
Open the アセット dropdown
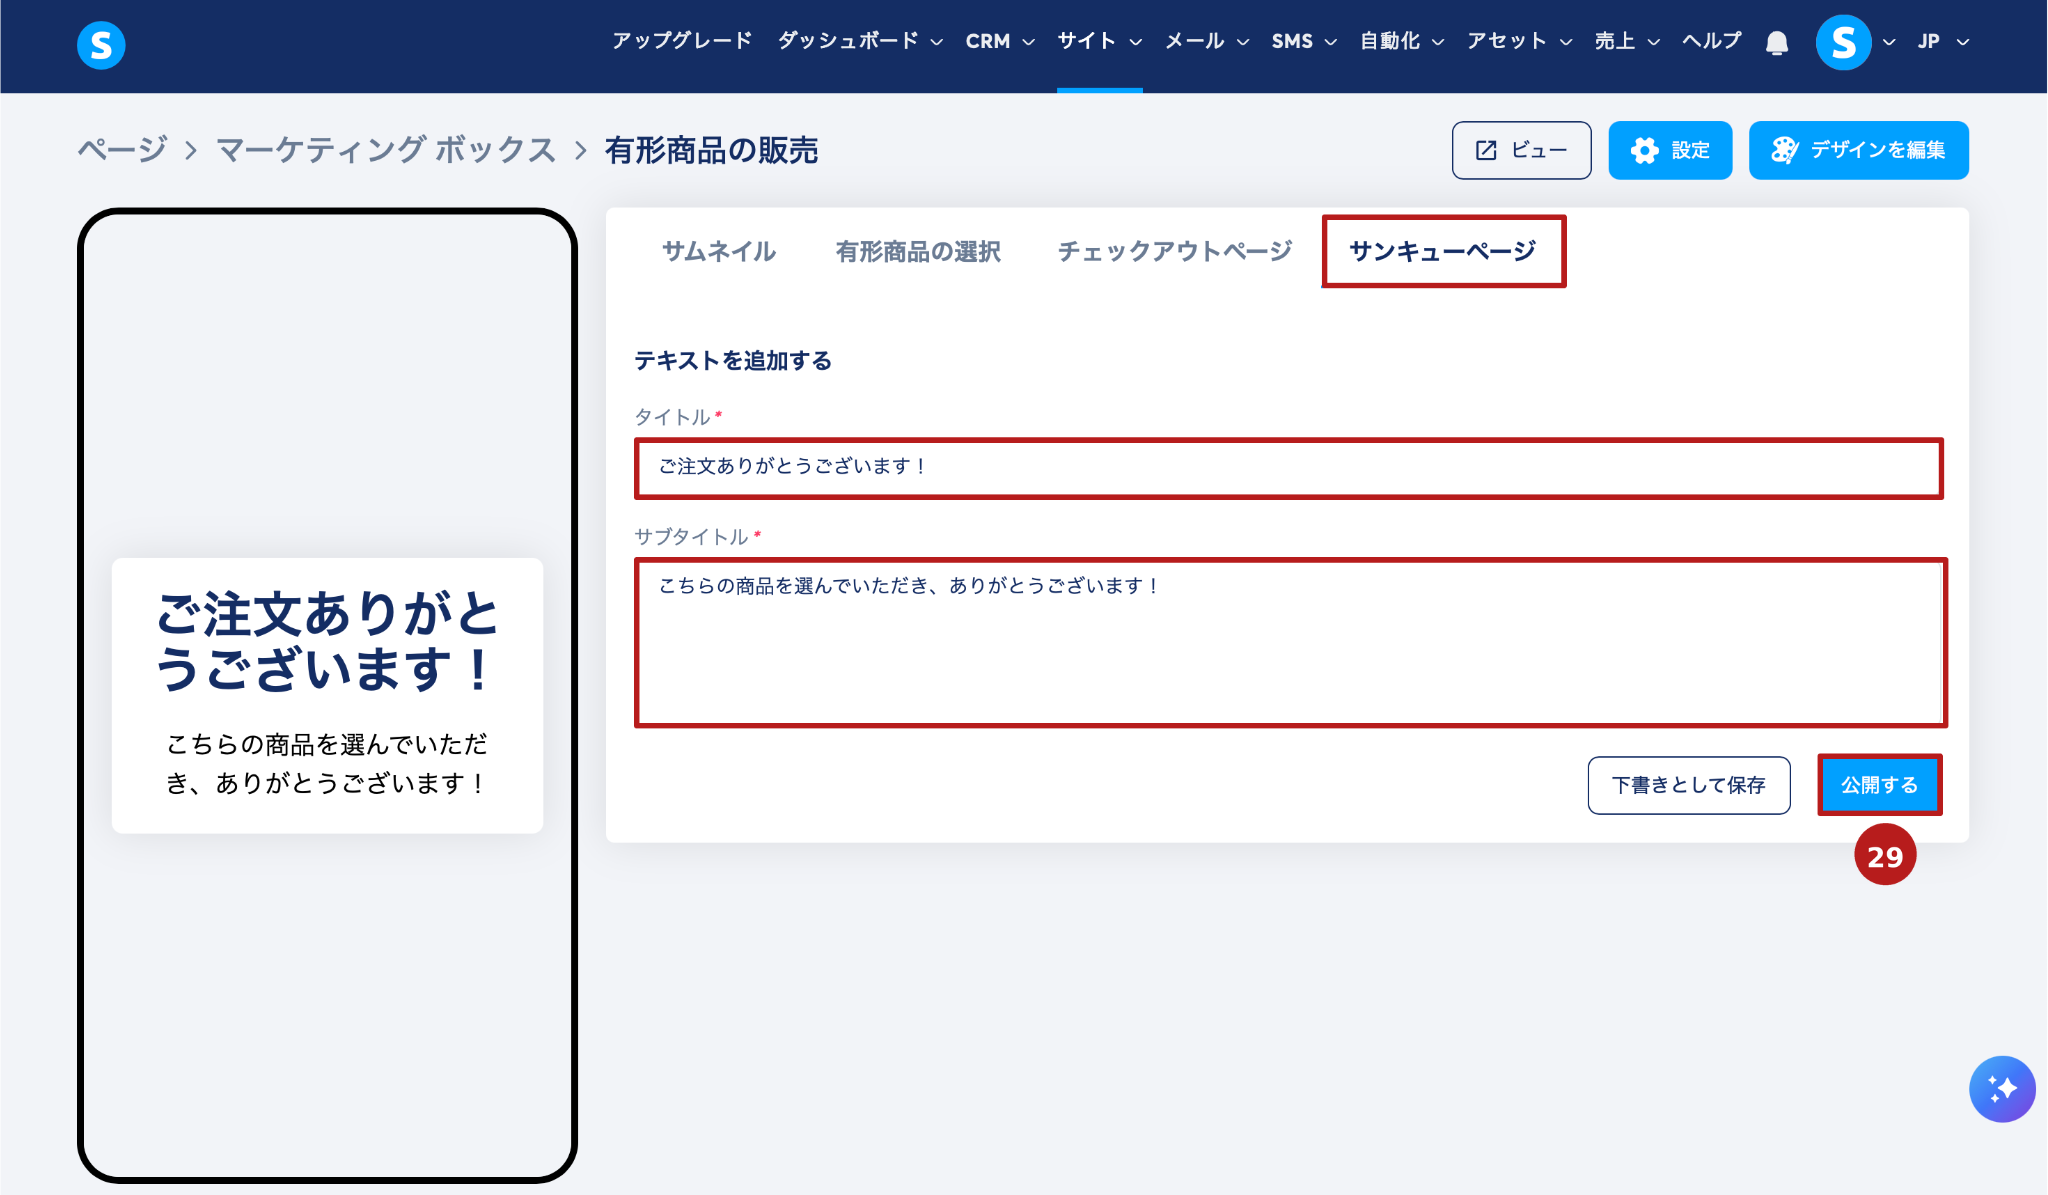pos(1518,42)
